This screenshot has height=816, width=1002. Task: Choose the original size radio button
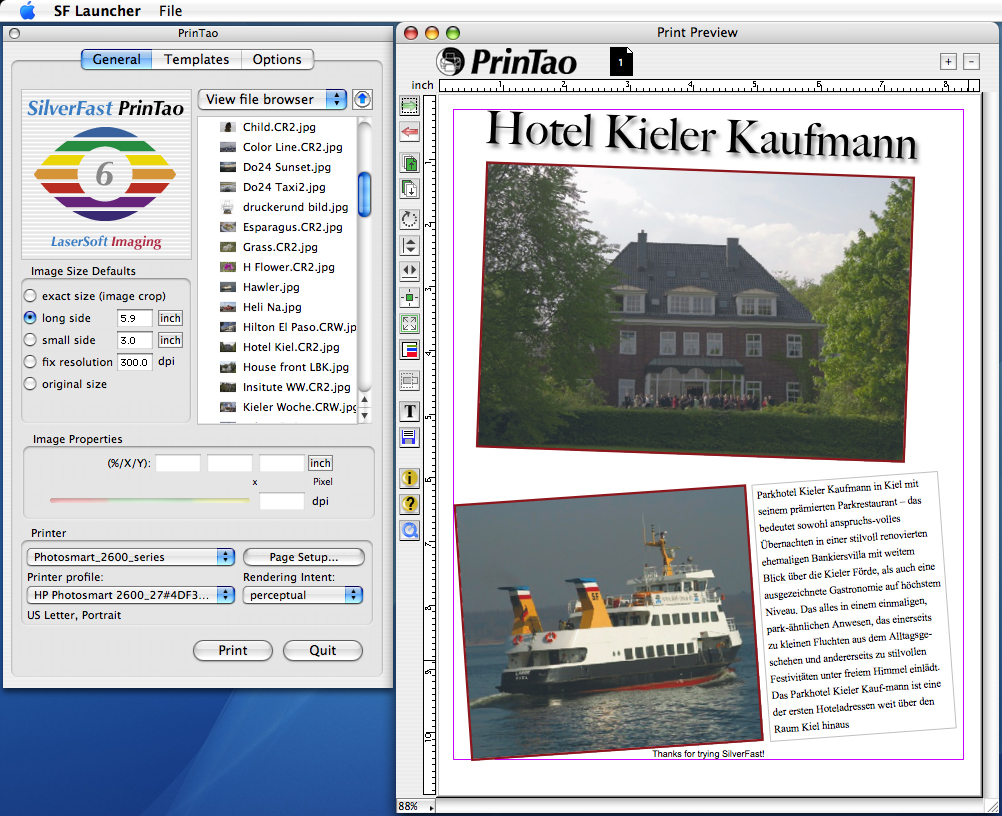point(30,384)
